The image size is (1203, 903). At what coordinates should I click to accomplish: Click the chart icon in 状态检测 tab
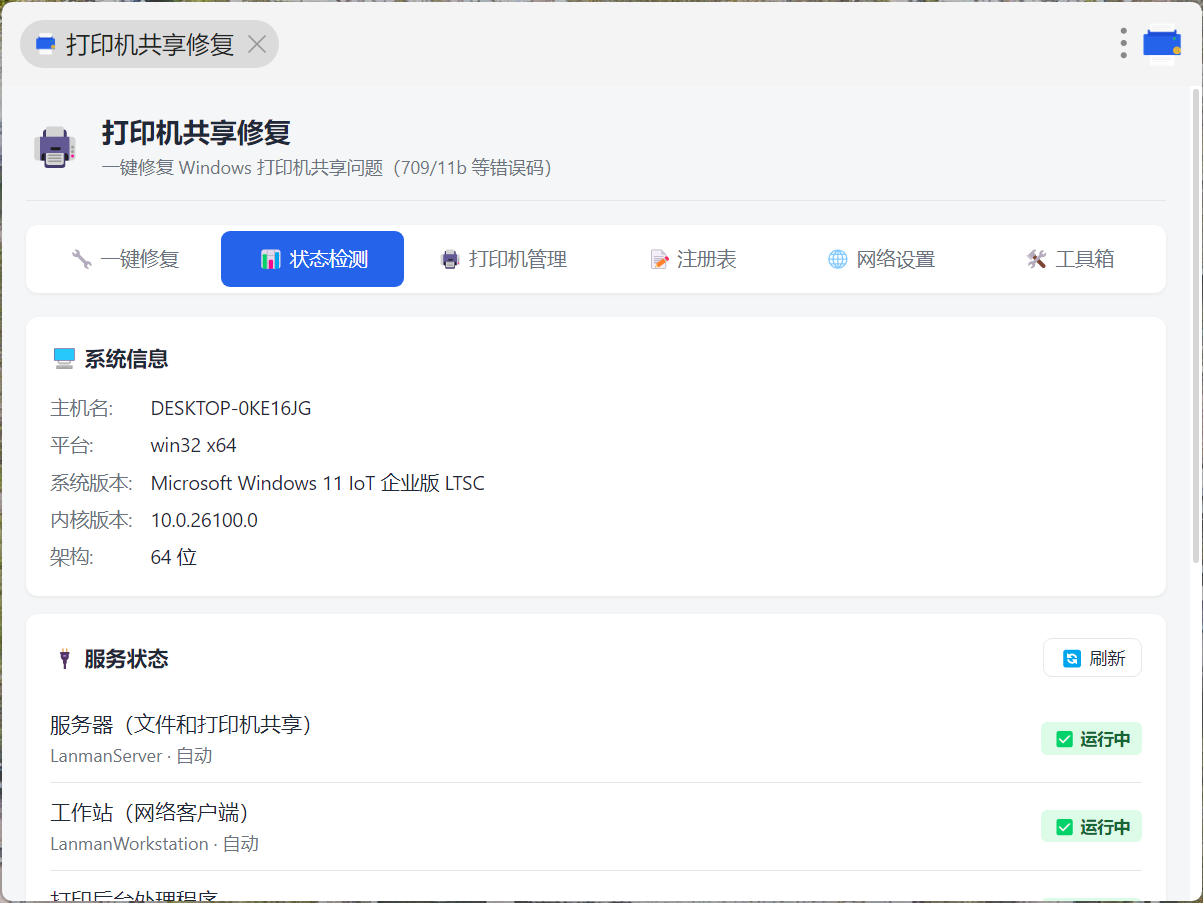(271, 259)
